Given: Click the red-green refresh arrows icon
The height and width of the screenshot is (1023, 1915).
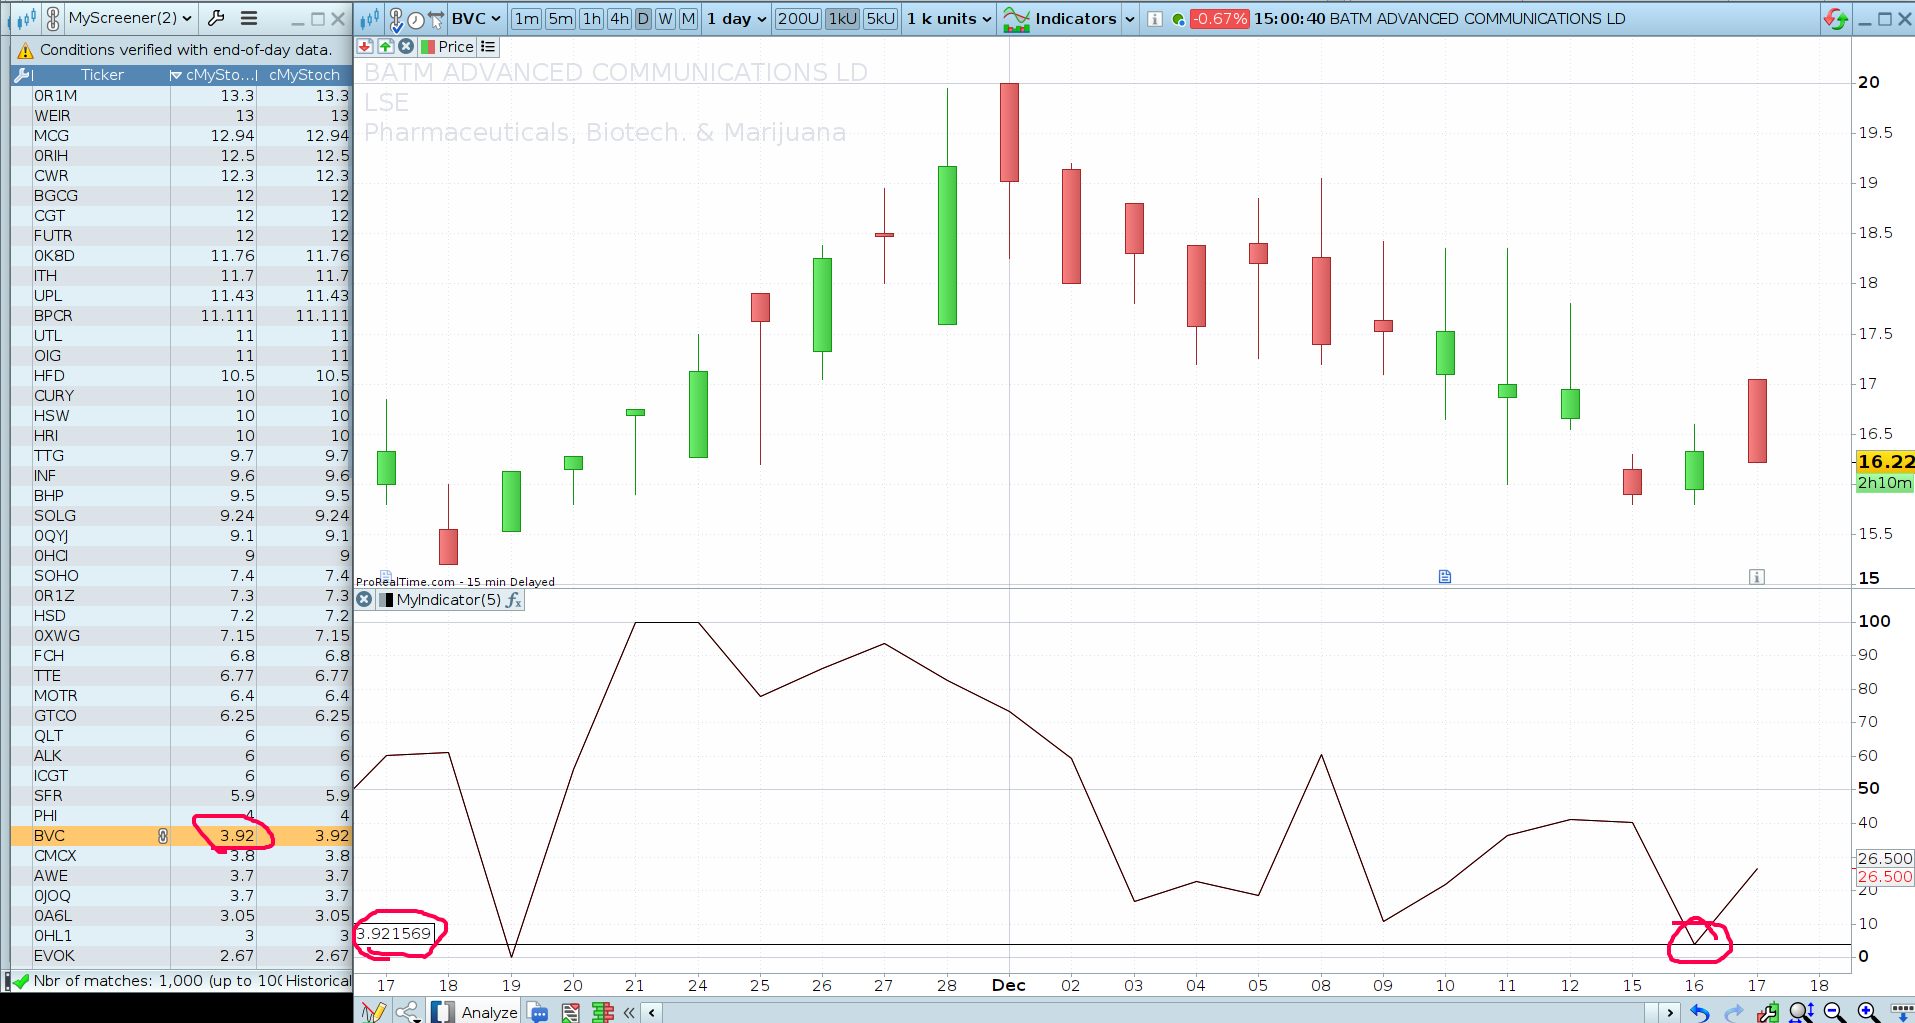Looking at the screenshot, I should 1835,18.
